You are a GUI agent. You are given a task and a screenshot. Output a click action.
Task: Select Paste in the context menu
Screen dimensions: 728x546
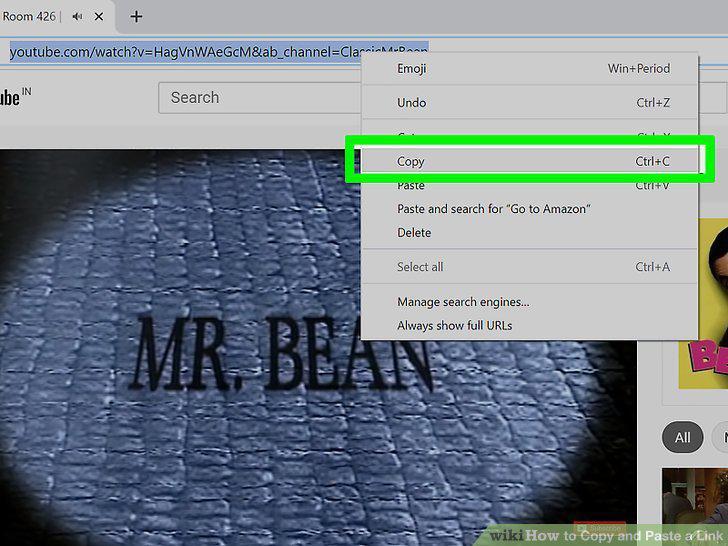click(x=530, y=186)
